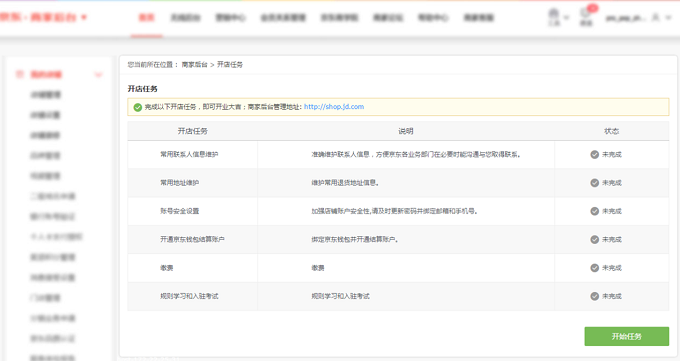Click the status icon for 常用联系人信息维护 row

pyautogui.click(x=595, y=154)
